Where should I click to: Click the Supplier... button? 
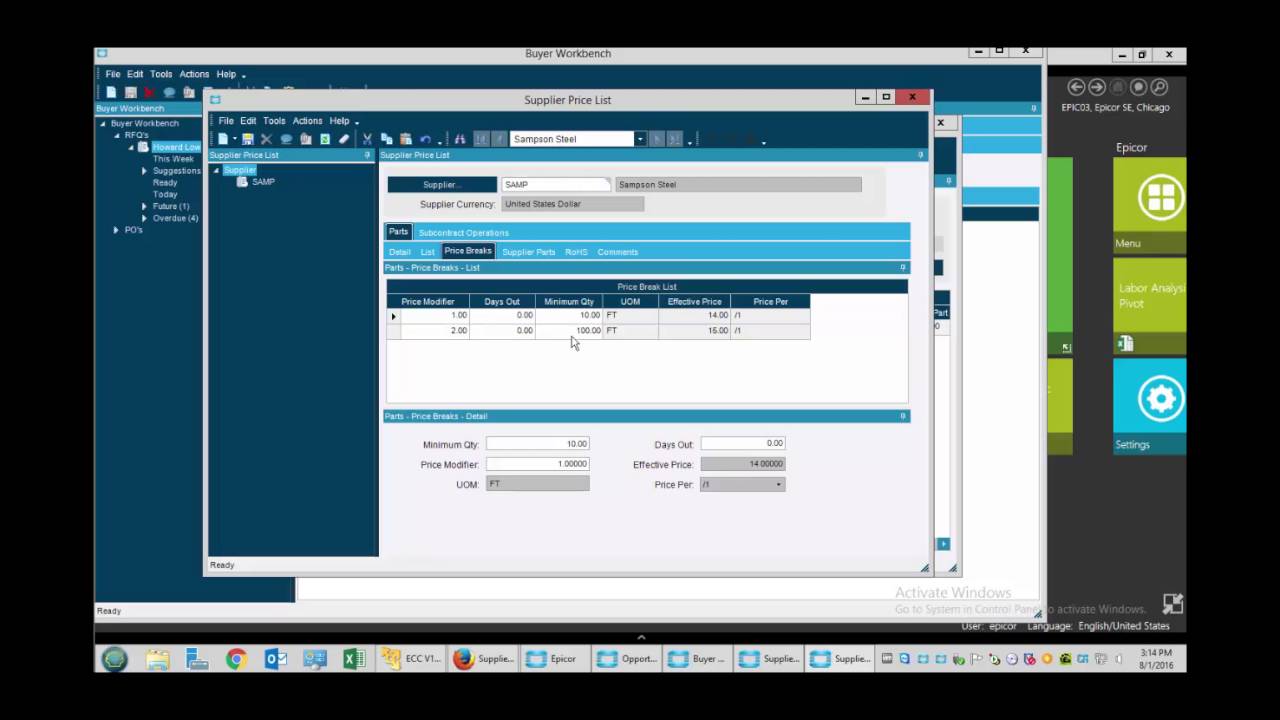click(442, 185)
